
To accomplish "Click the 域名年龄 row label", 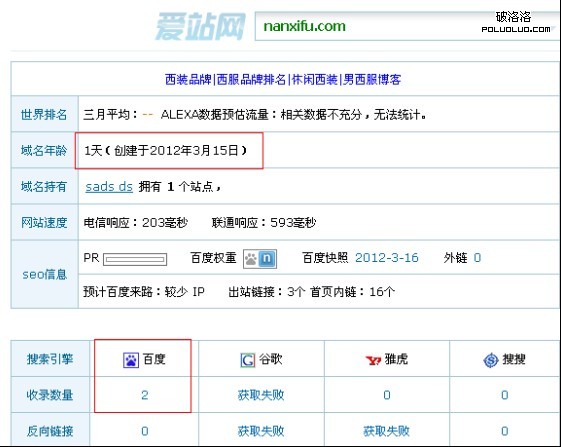I will pyautogui.click(x=44, y=150).
